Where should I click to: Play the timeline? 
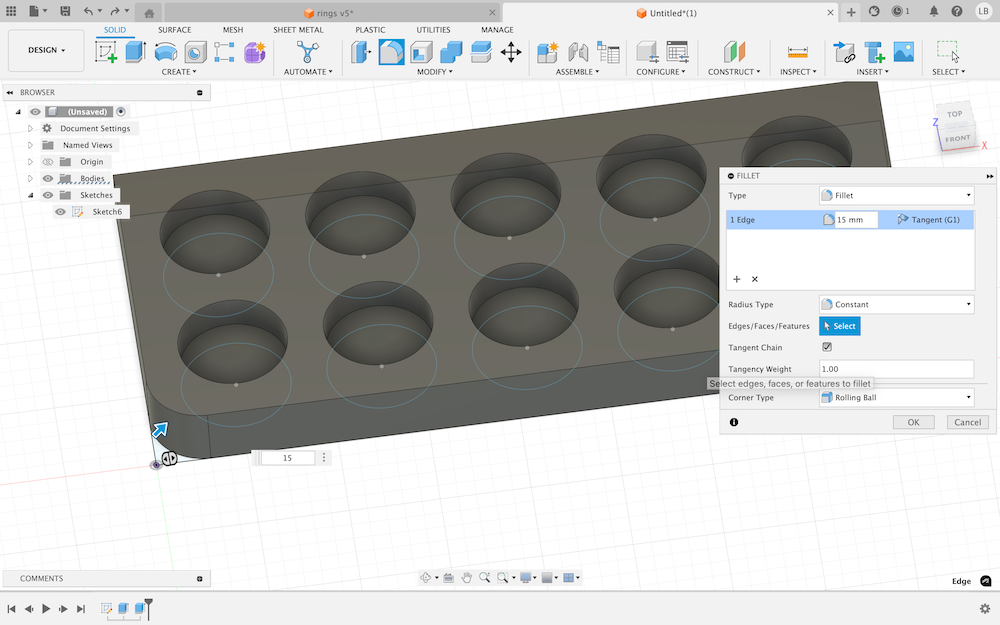point(46,609)
